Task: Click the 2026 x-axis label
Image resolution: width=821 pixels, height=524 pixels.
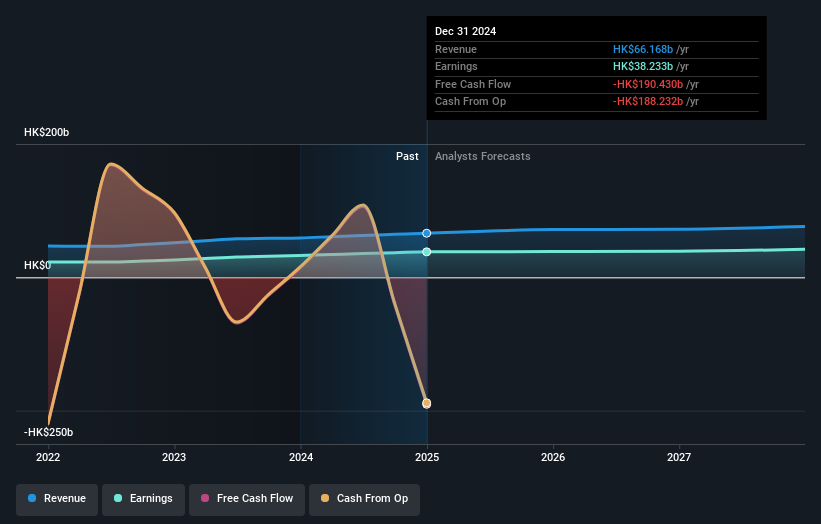Action: (553, 458)
